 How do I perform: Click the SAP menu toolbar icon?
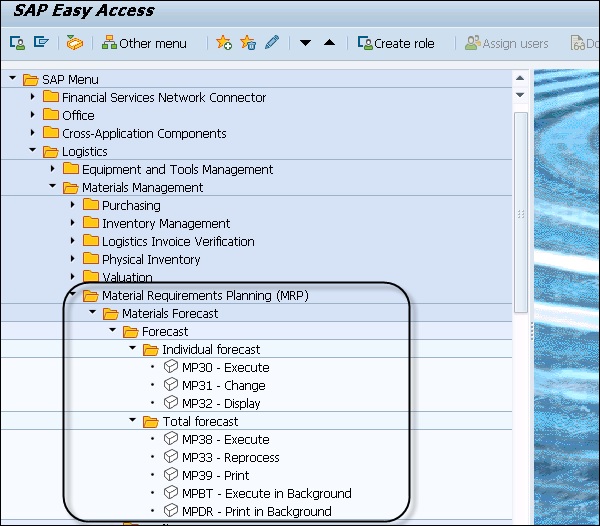point(41,44)
